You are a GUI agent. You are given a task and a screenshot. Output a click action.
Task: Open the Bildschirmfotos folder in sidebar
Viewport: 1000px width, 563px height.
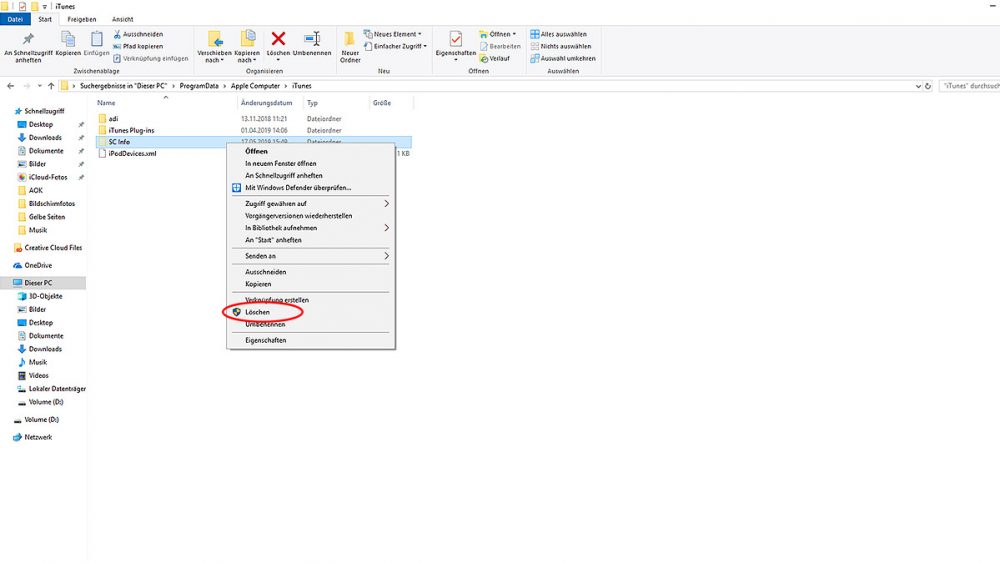52,203
